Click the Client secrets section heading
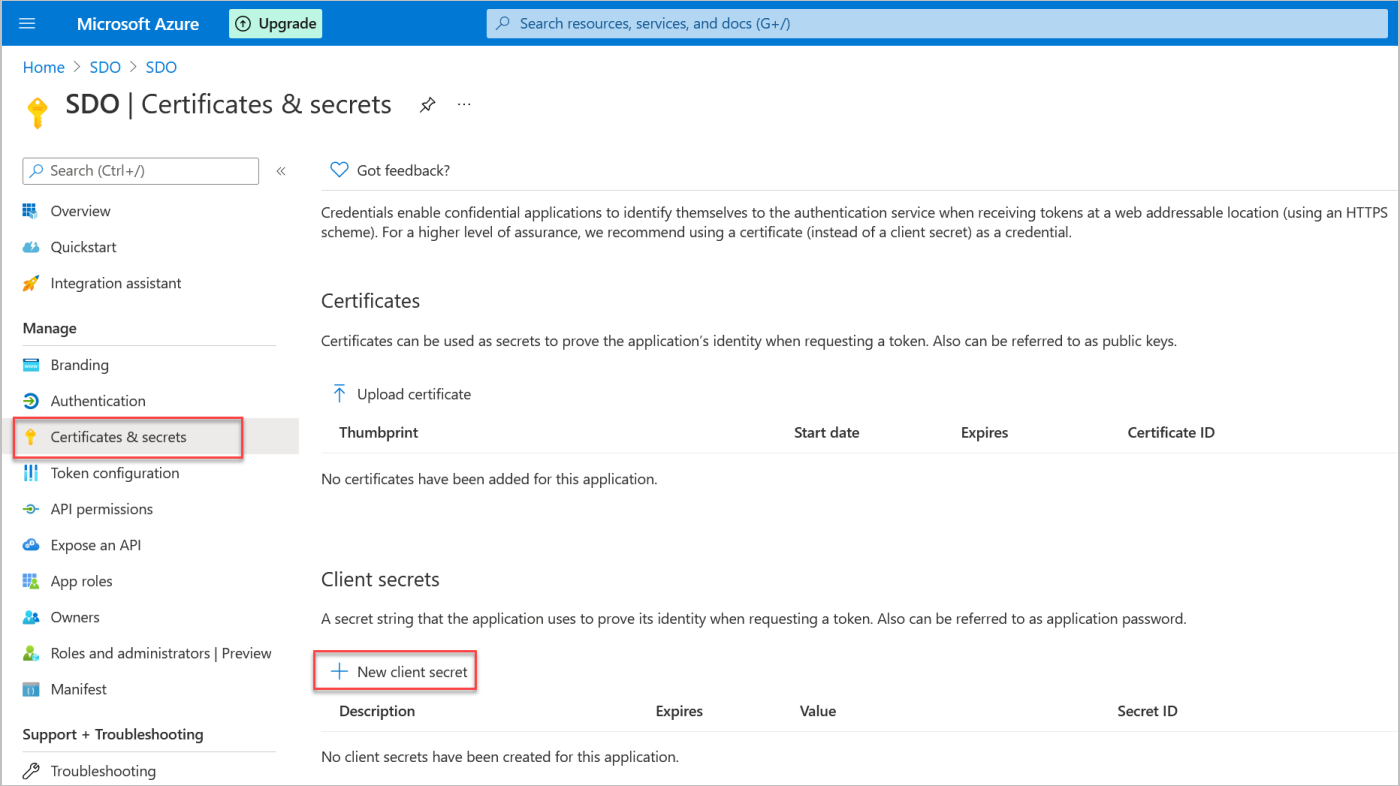The width and height of the screenshot is (1400, 786). coord(380,579)
